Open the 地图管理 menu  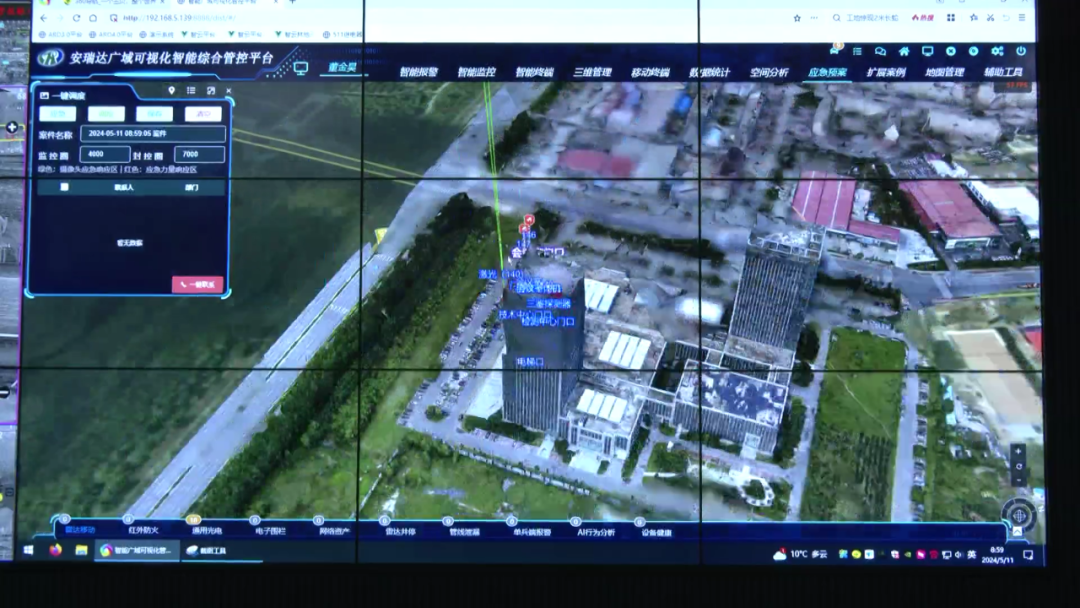tap(944, 72)
